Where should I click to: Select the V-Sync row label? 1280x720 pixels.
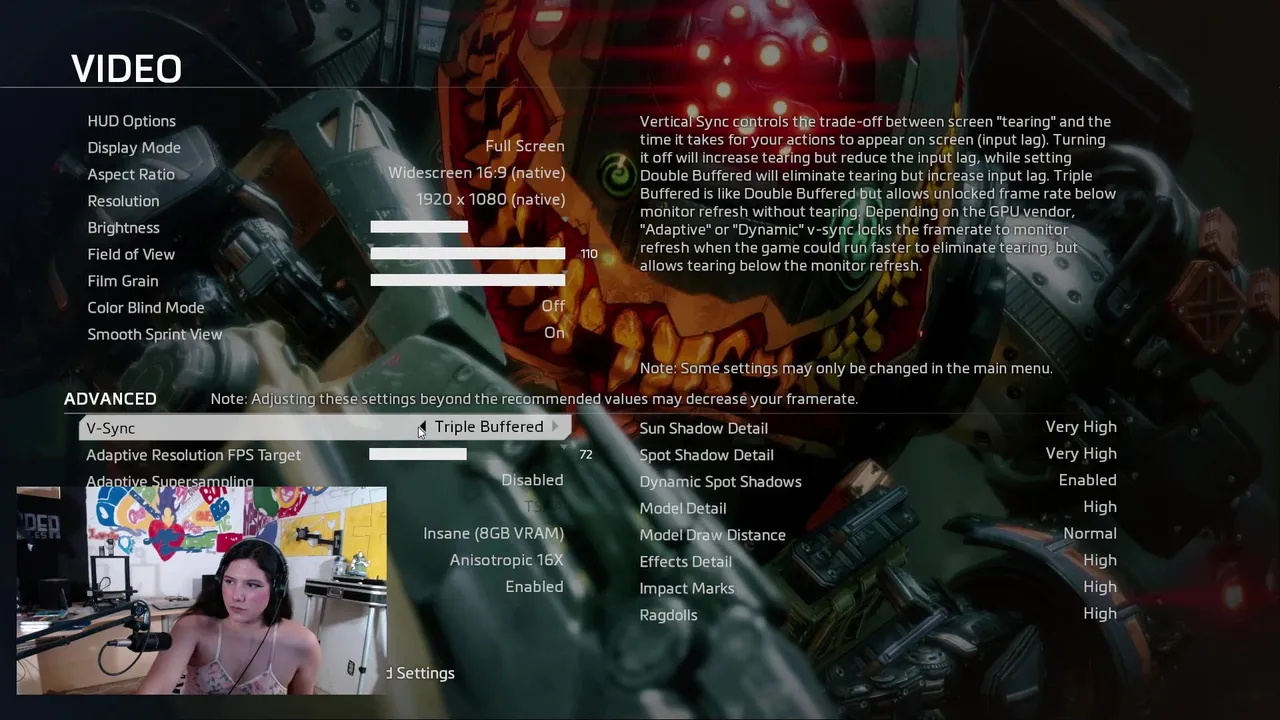(x=110, y=428)
